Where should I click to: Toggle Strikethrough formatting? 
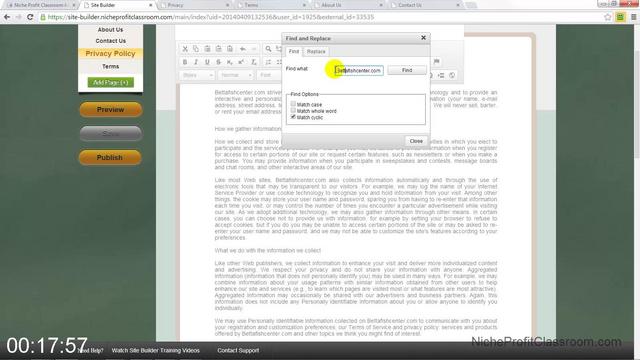point(219,62)
